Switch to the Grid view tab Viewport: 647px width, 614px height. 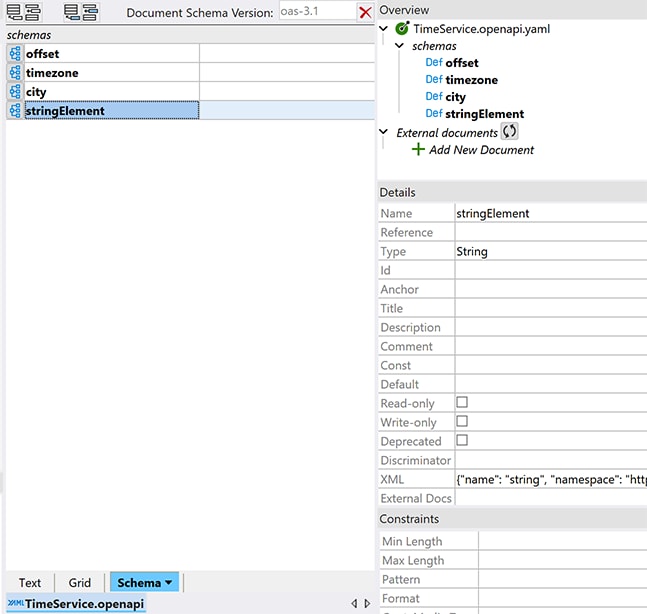tap(79, 583)
